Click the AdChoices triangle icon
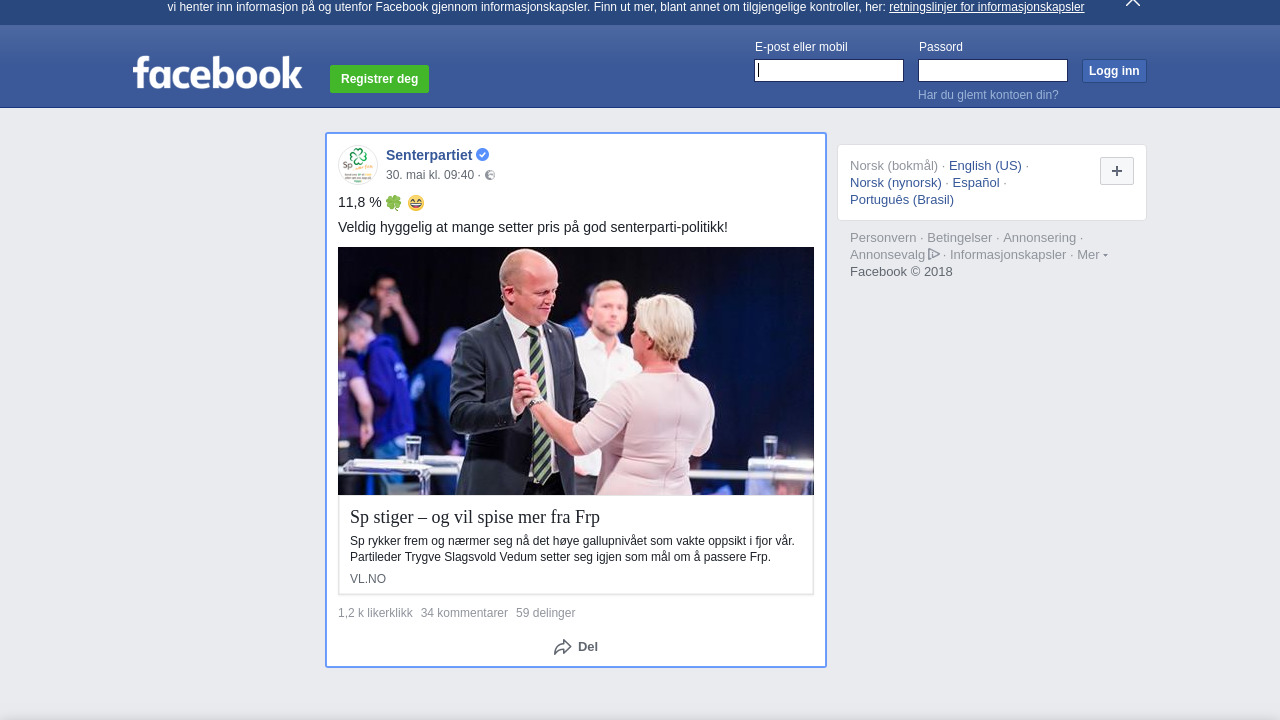 [934, 254]
